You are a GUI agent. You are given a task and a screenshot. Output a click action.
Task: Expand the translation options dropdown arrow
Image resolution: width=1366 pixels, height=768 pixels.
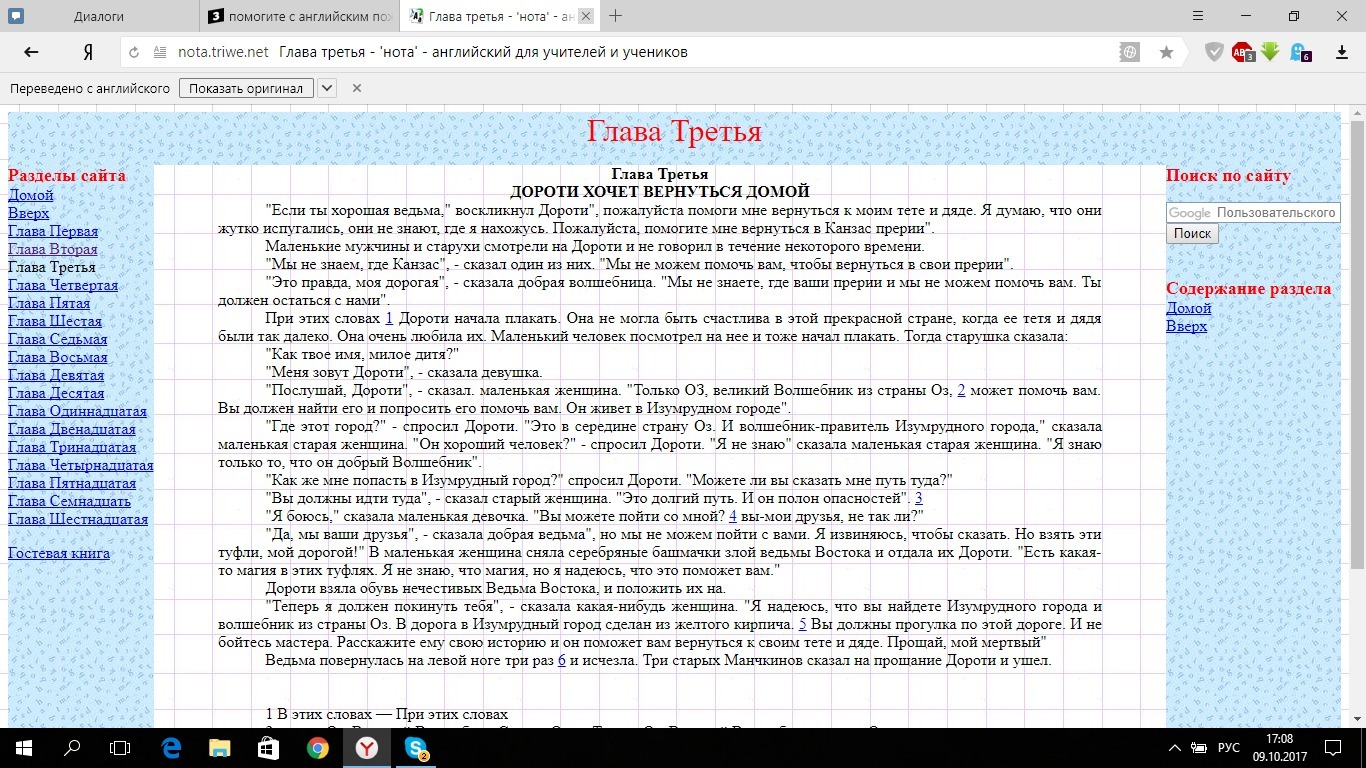(x=326, y=88)
